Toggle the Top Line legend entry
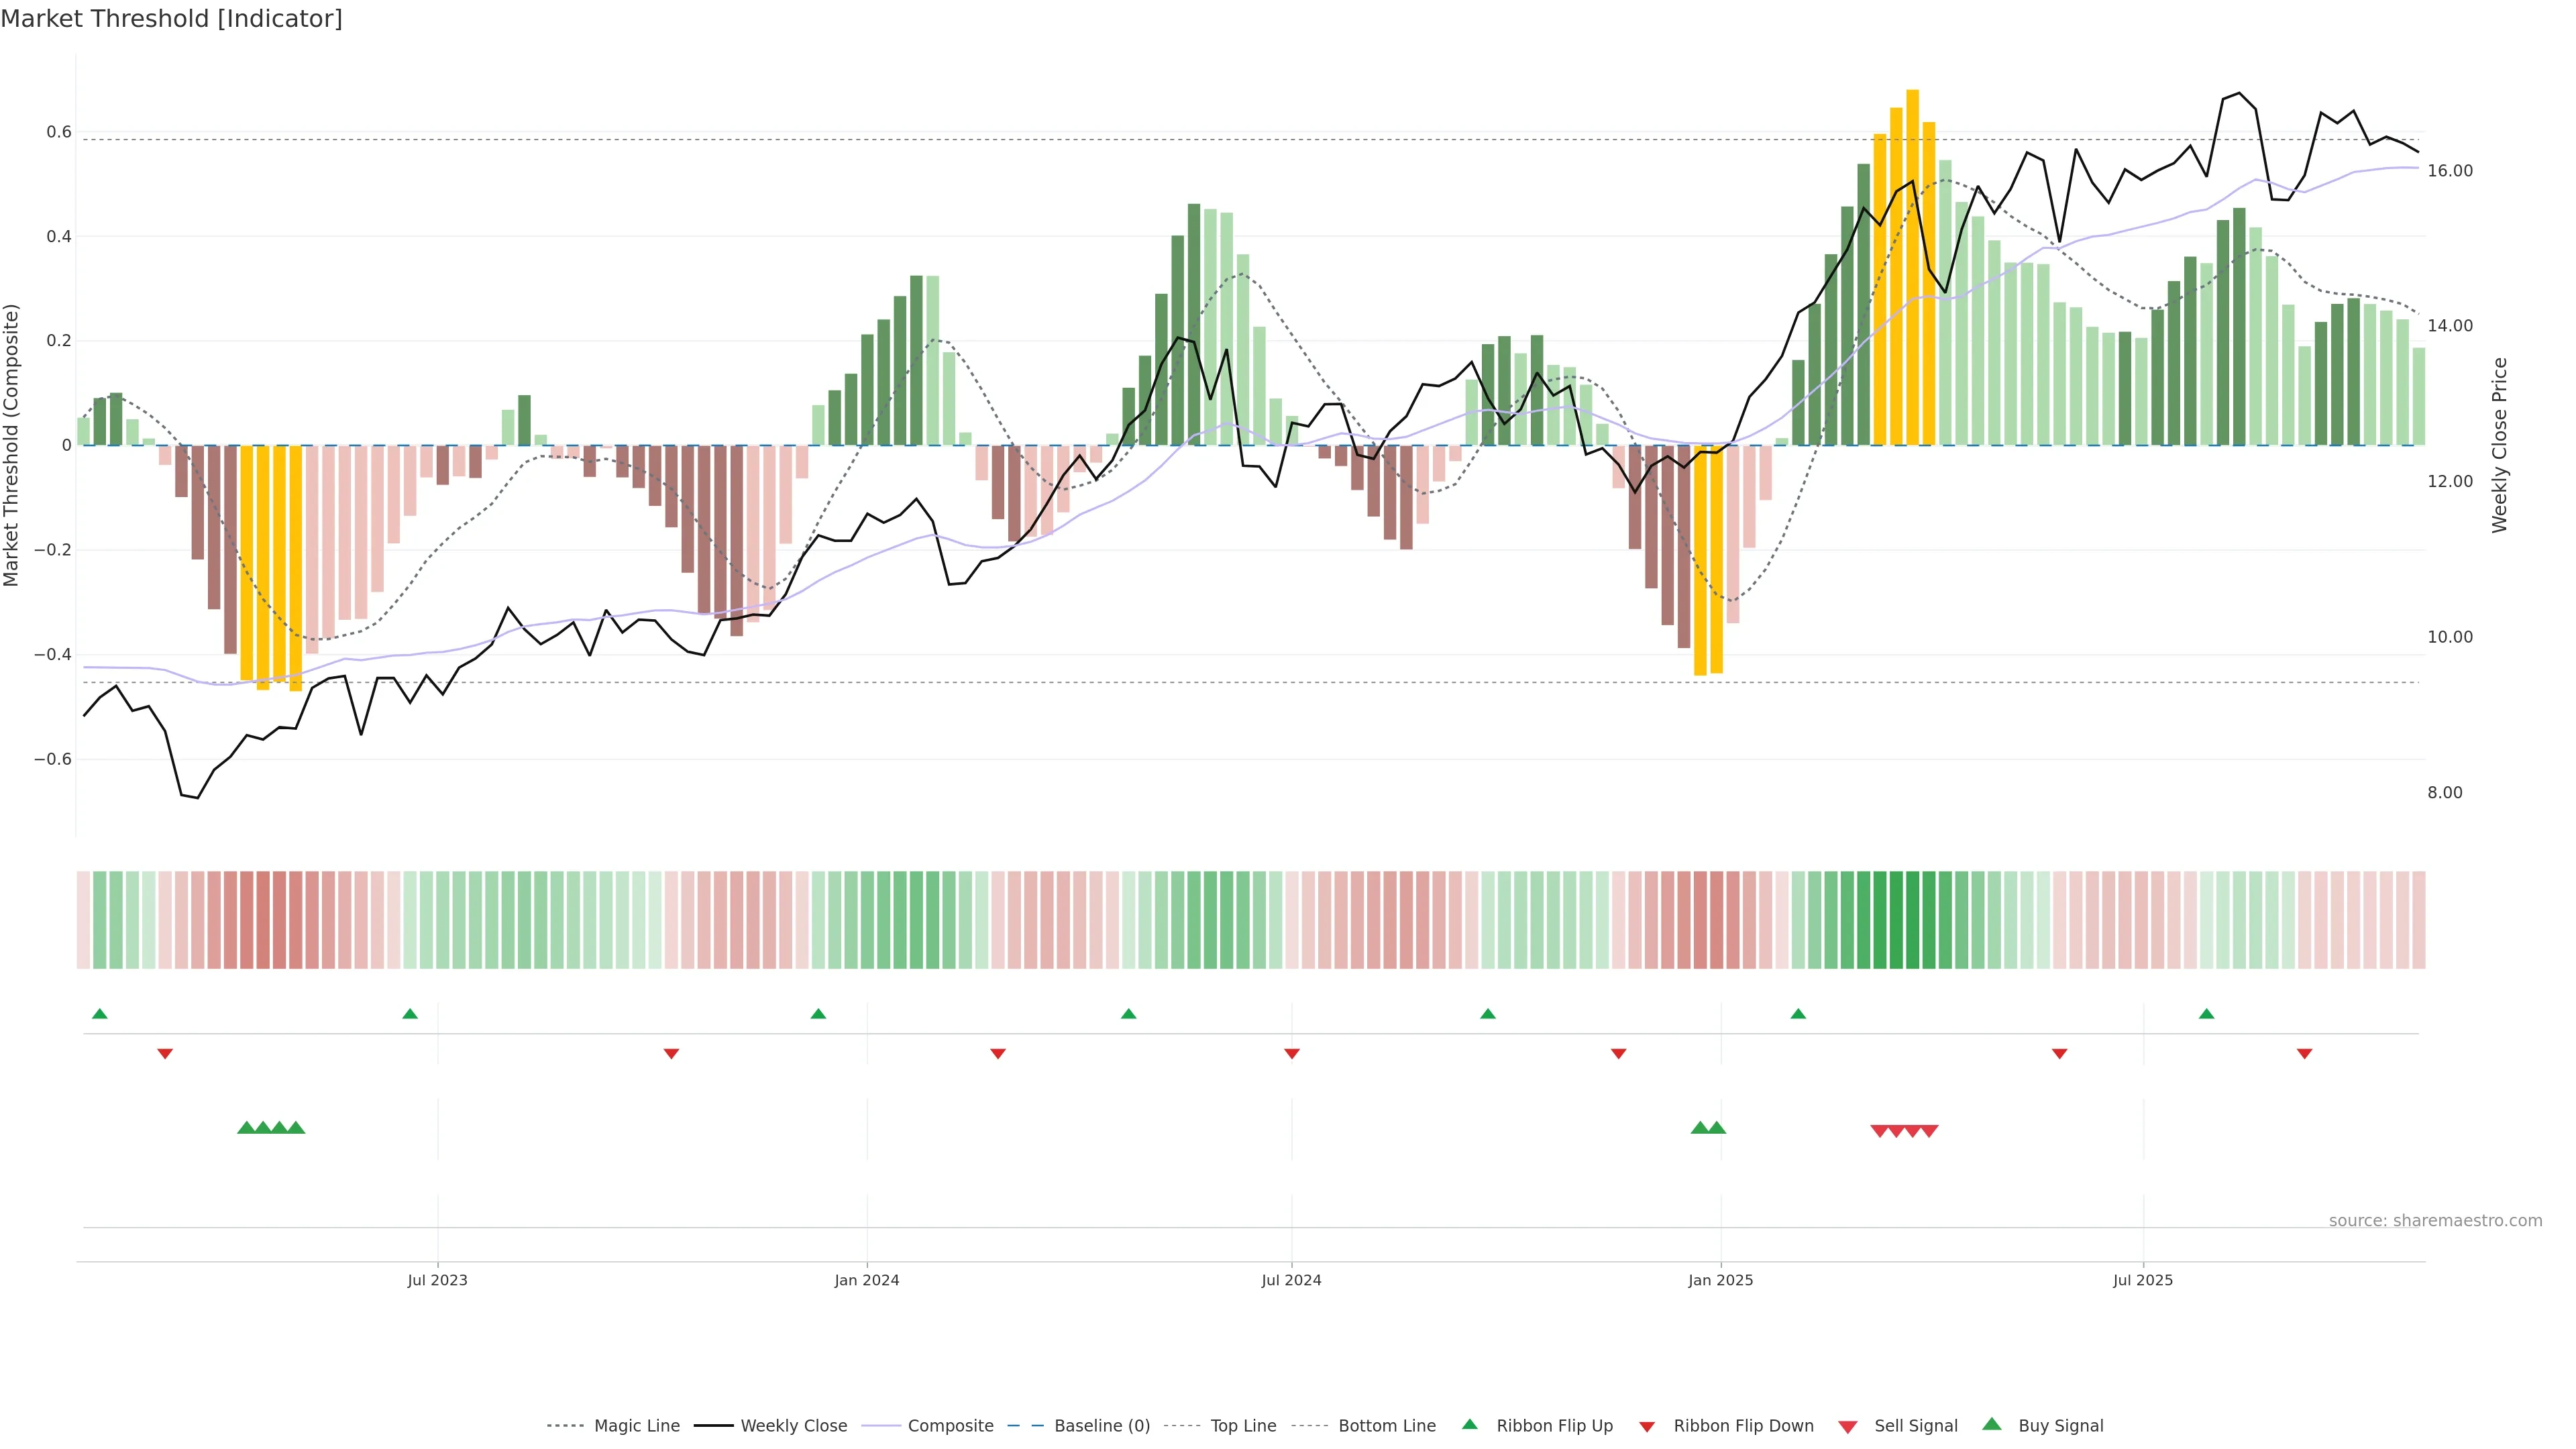The height and width of the screenshot is (1449, 2576). 1243,1426
